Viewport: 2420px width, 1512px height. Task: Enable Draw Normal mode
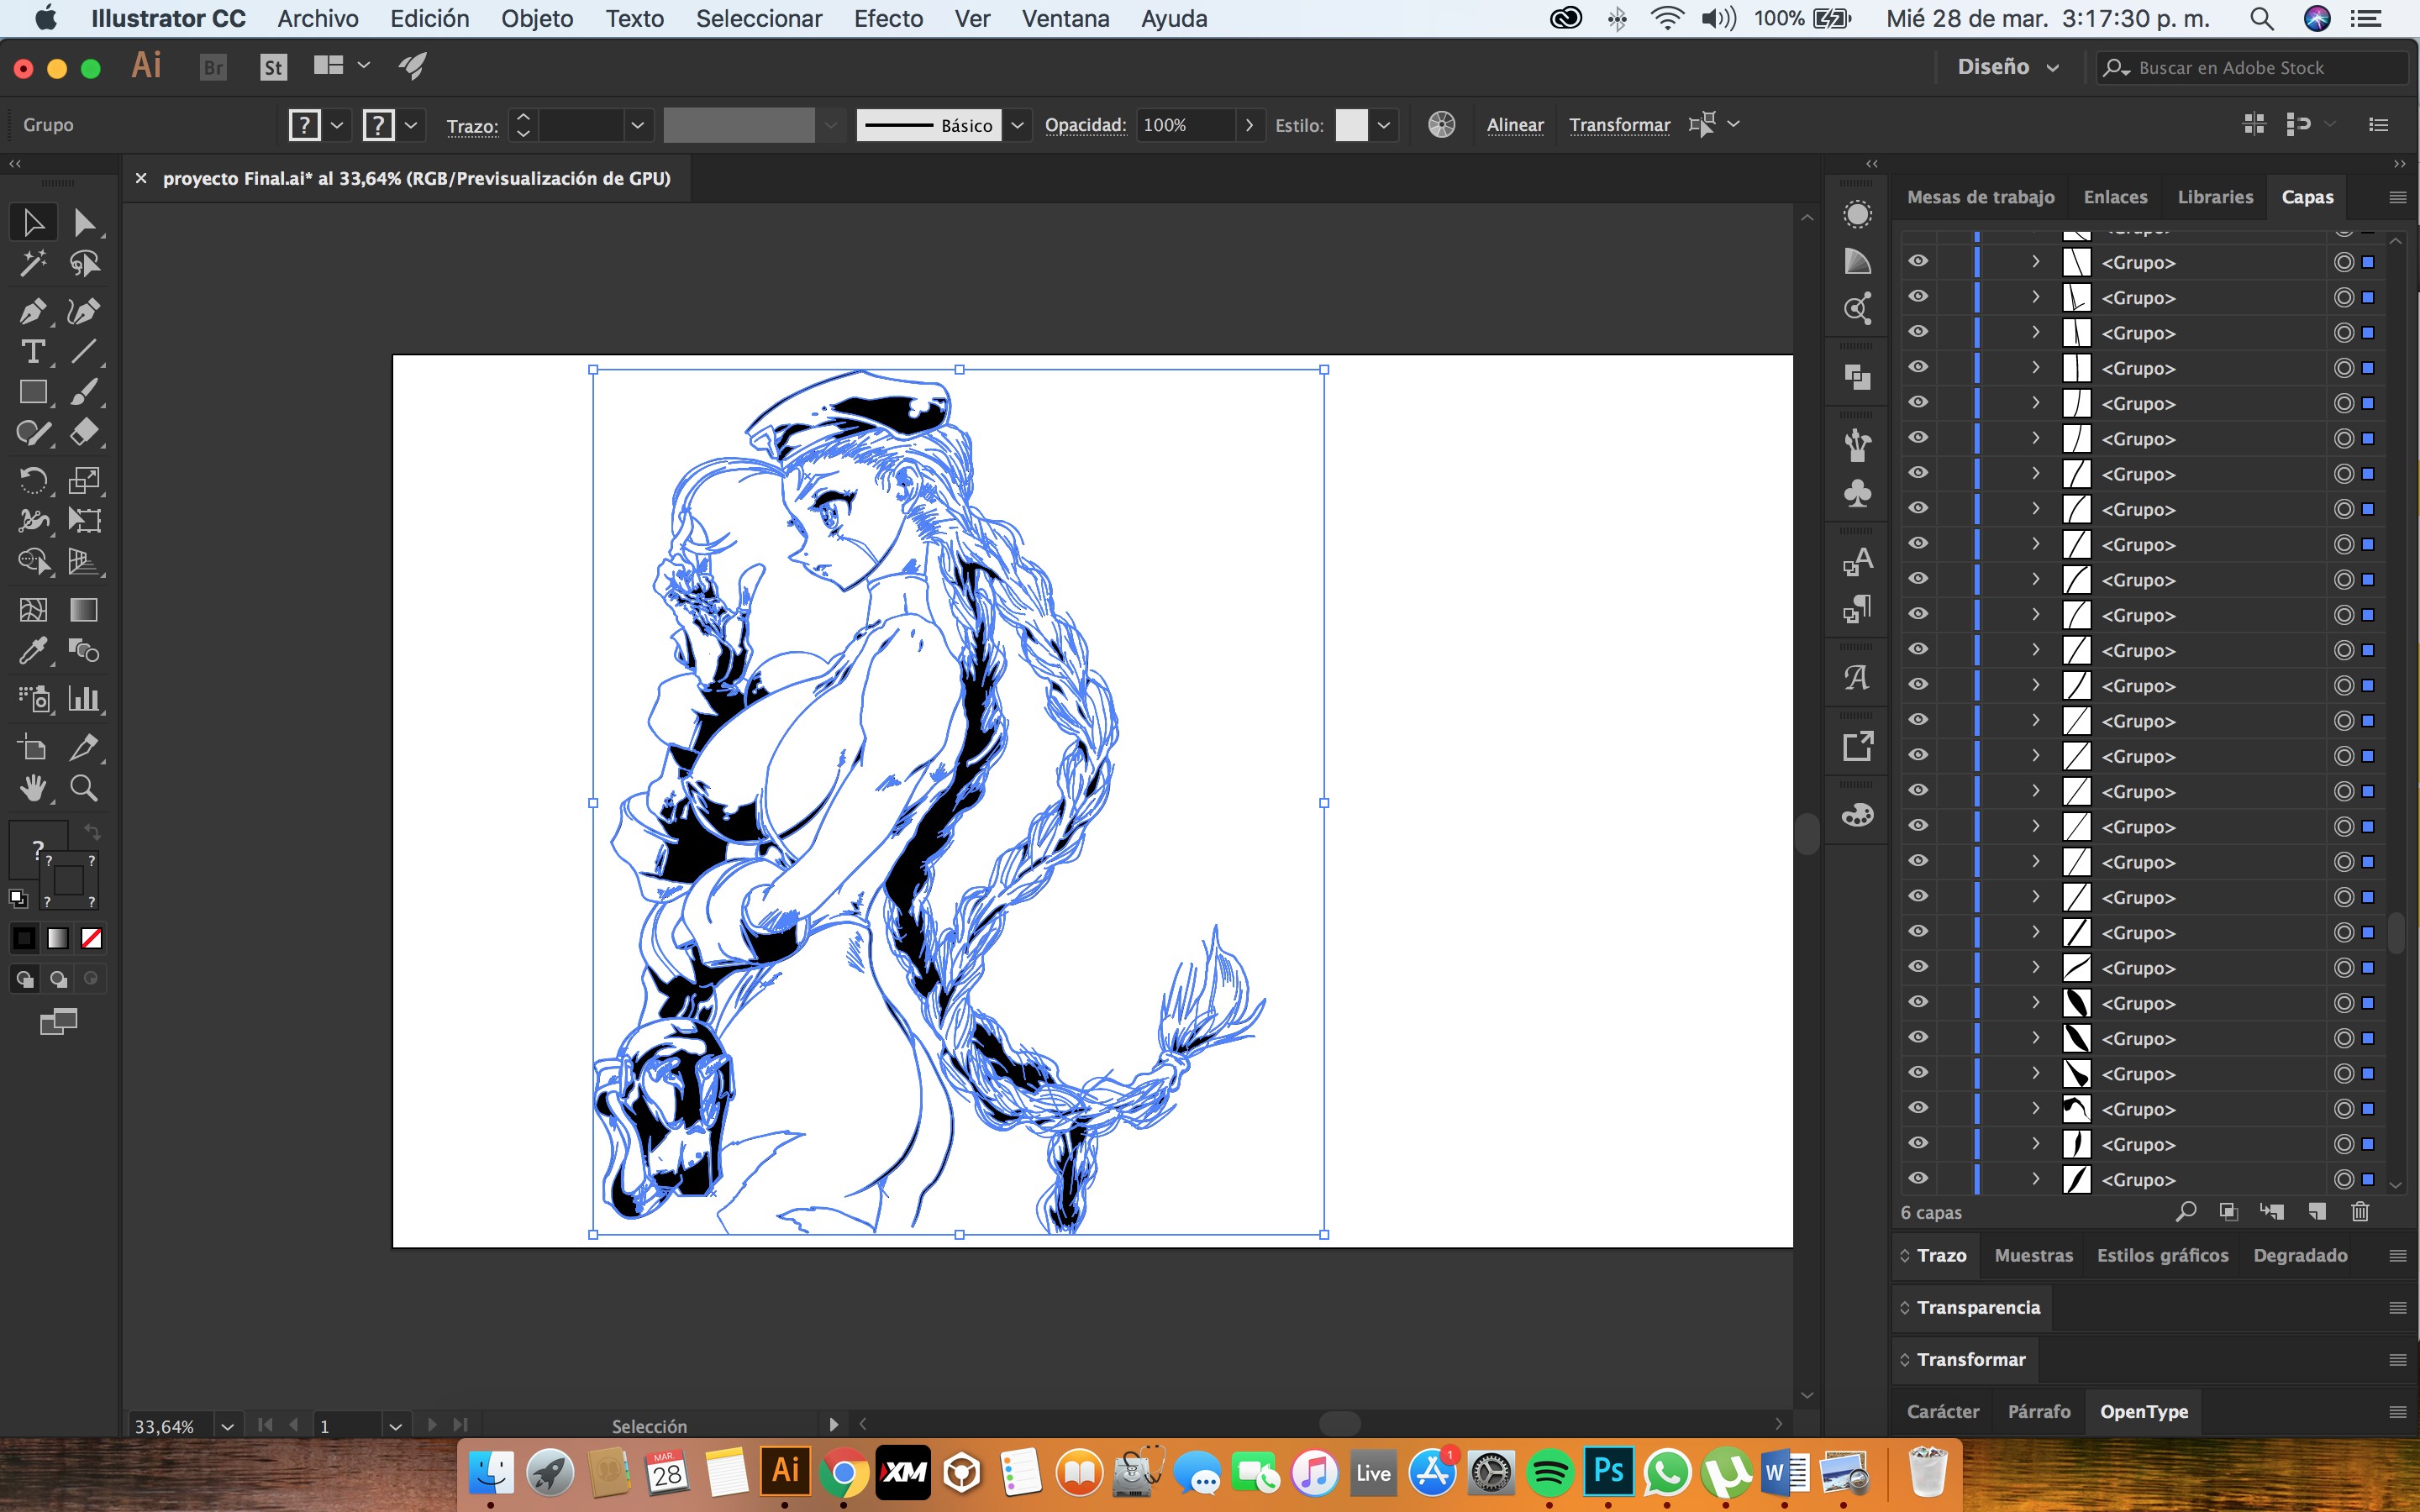(24, 979)
